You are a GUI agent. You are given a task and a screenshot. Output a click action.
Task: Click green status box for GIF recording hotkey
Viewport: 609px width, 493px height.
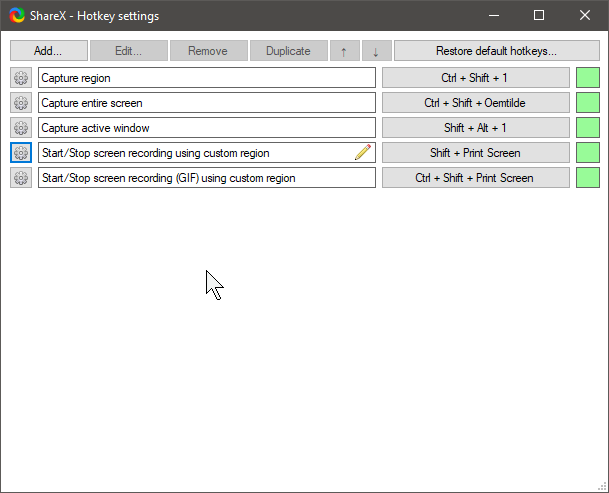point(588,178)
